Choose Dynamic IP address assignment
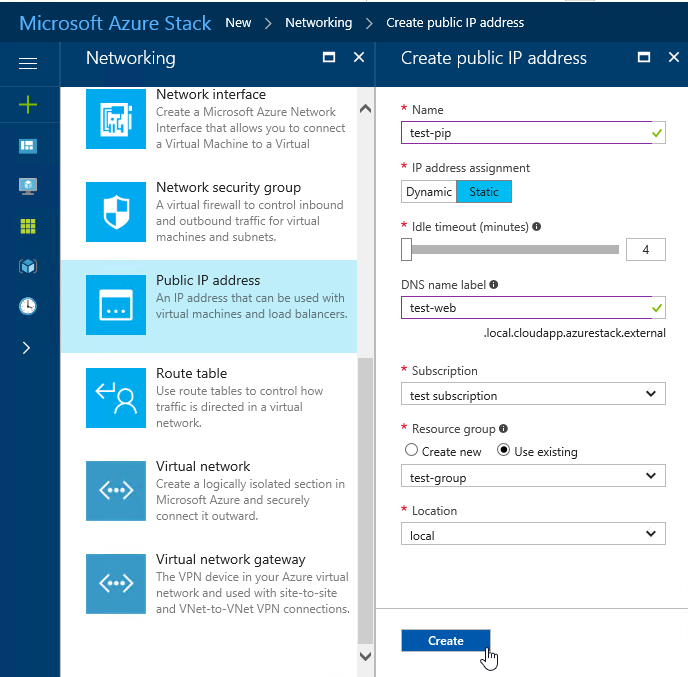 tap(429, 192)
